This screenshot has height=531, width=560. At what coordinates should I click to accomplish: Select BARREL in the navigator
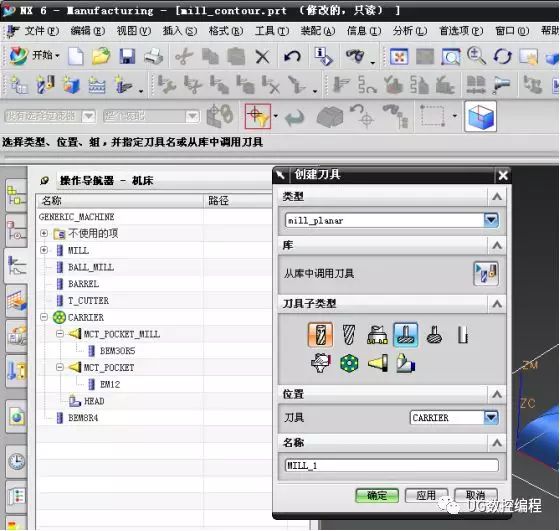pyautogui.click(x=83, y=284)
